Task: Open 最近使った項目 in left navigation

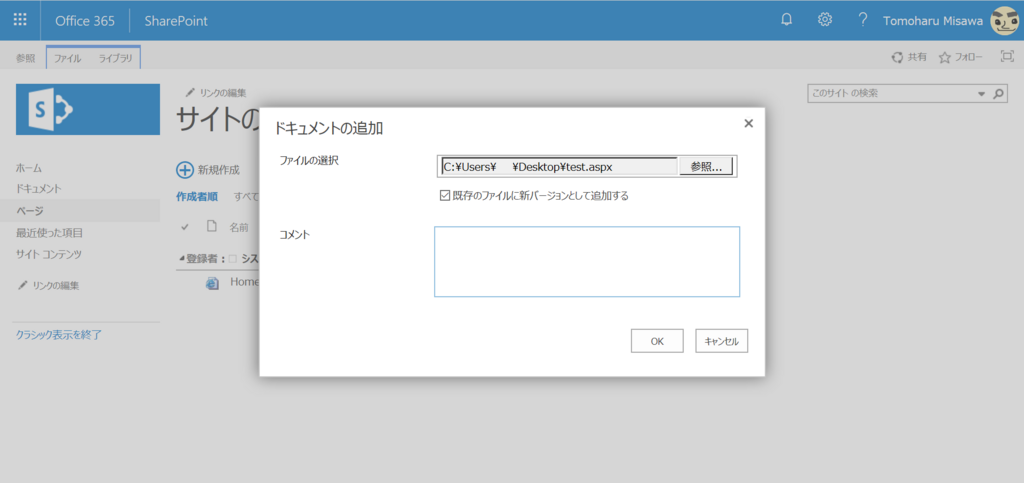Action: click(50, 232)
